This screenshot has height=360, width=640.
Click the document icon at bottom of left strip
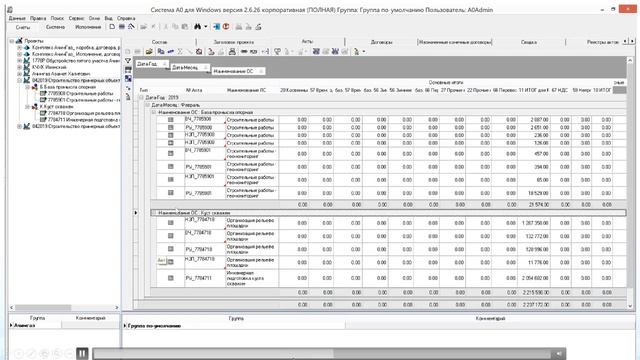[128, 97]
